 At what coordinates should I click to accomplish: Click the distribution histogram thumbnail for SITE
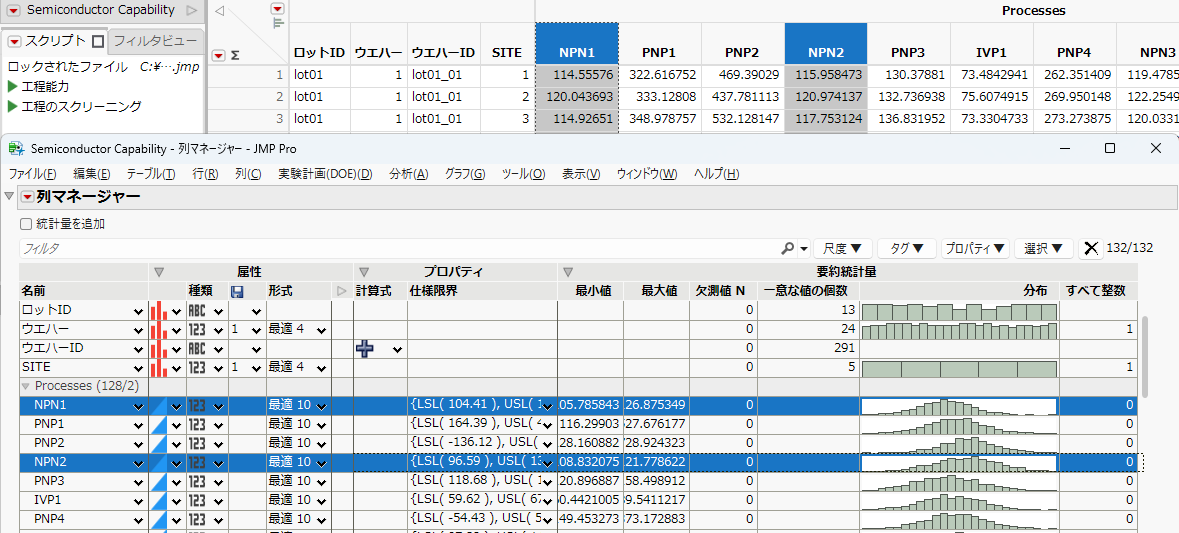959,368
